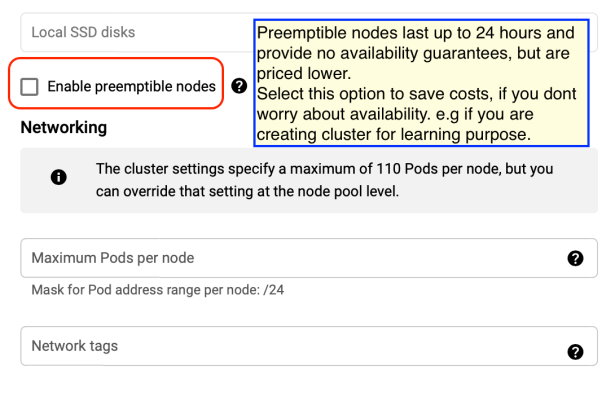Click "can override that setting" banner line
This screenshot has height=414, width=615.
[247, 189]
